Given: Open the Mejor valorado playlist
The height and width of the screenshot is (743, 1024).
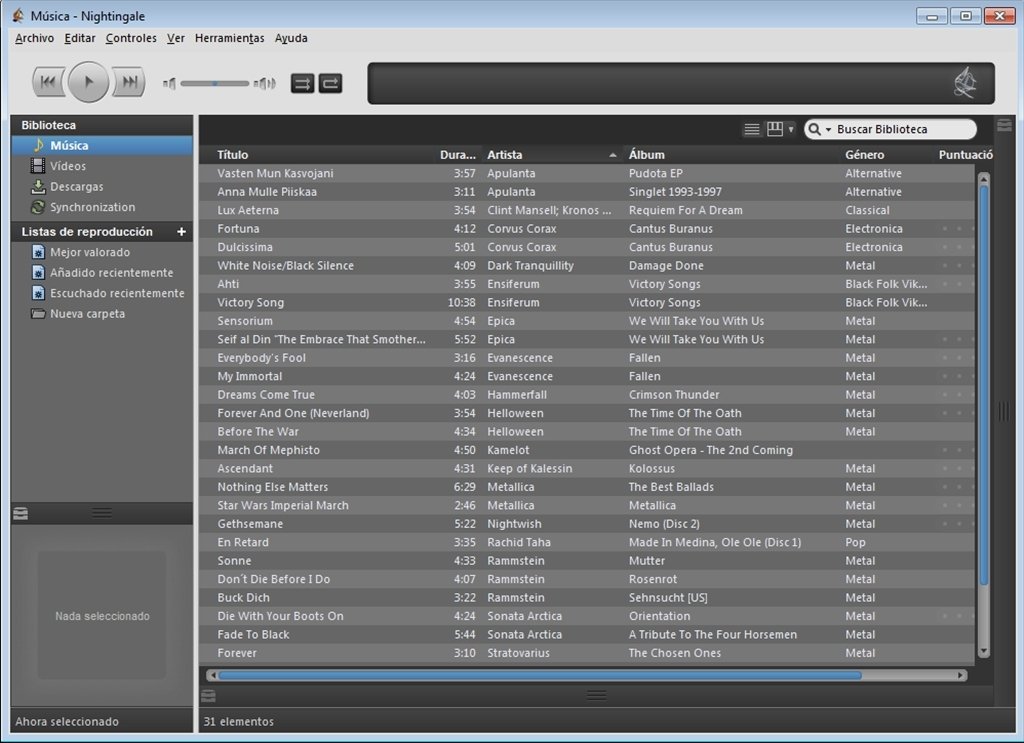Looking at the screenshot, I should click(x=102, y=252).
